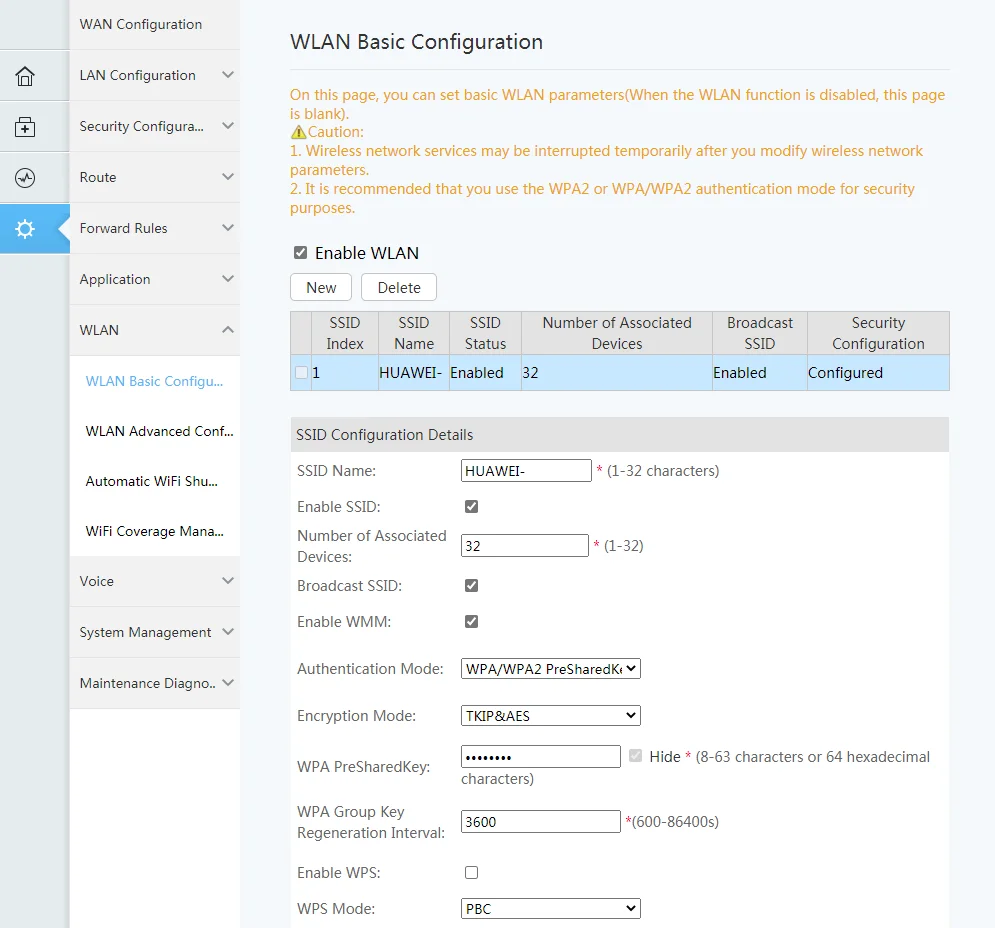Select the settings gear icon
Screen dimensions: 995x928
pyautogui.click(x=25, y=229)
